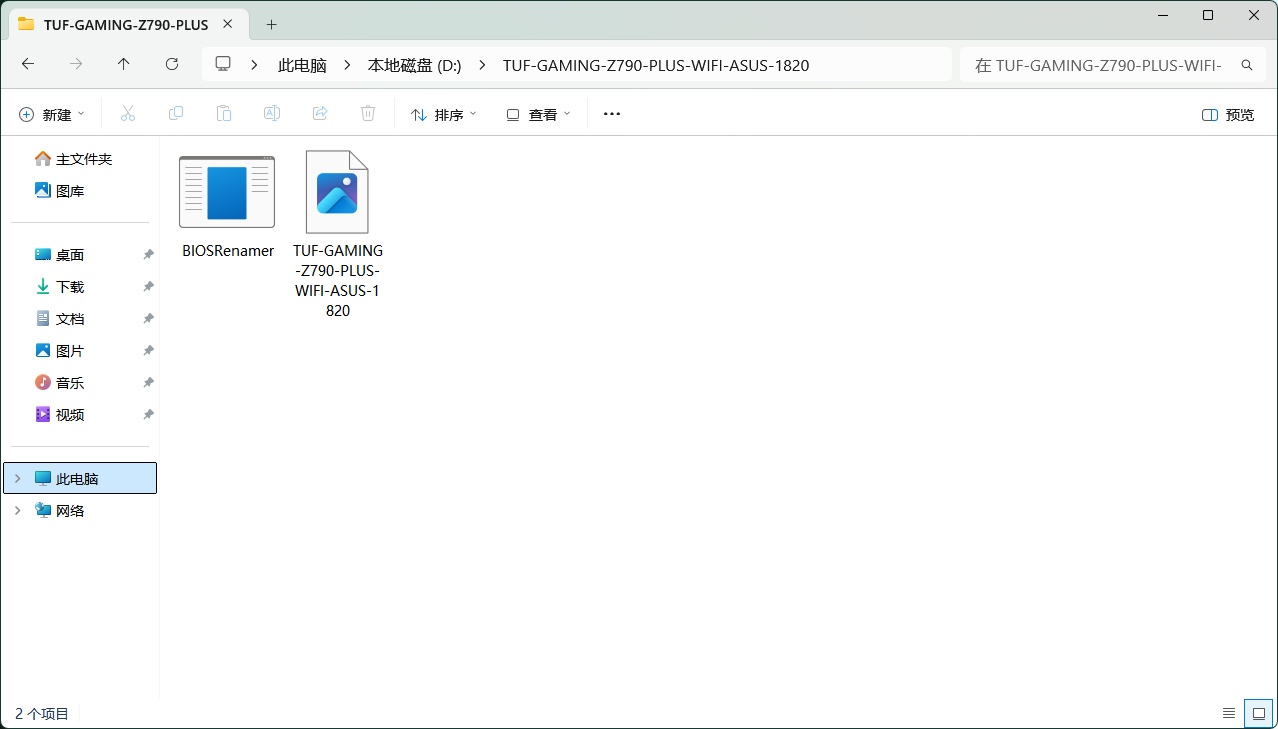1278x729 pixels.
Task: Open 下载 folder in sidebar
Action: [60, 287]
